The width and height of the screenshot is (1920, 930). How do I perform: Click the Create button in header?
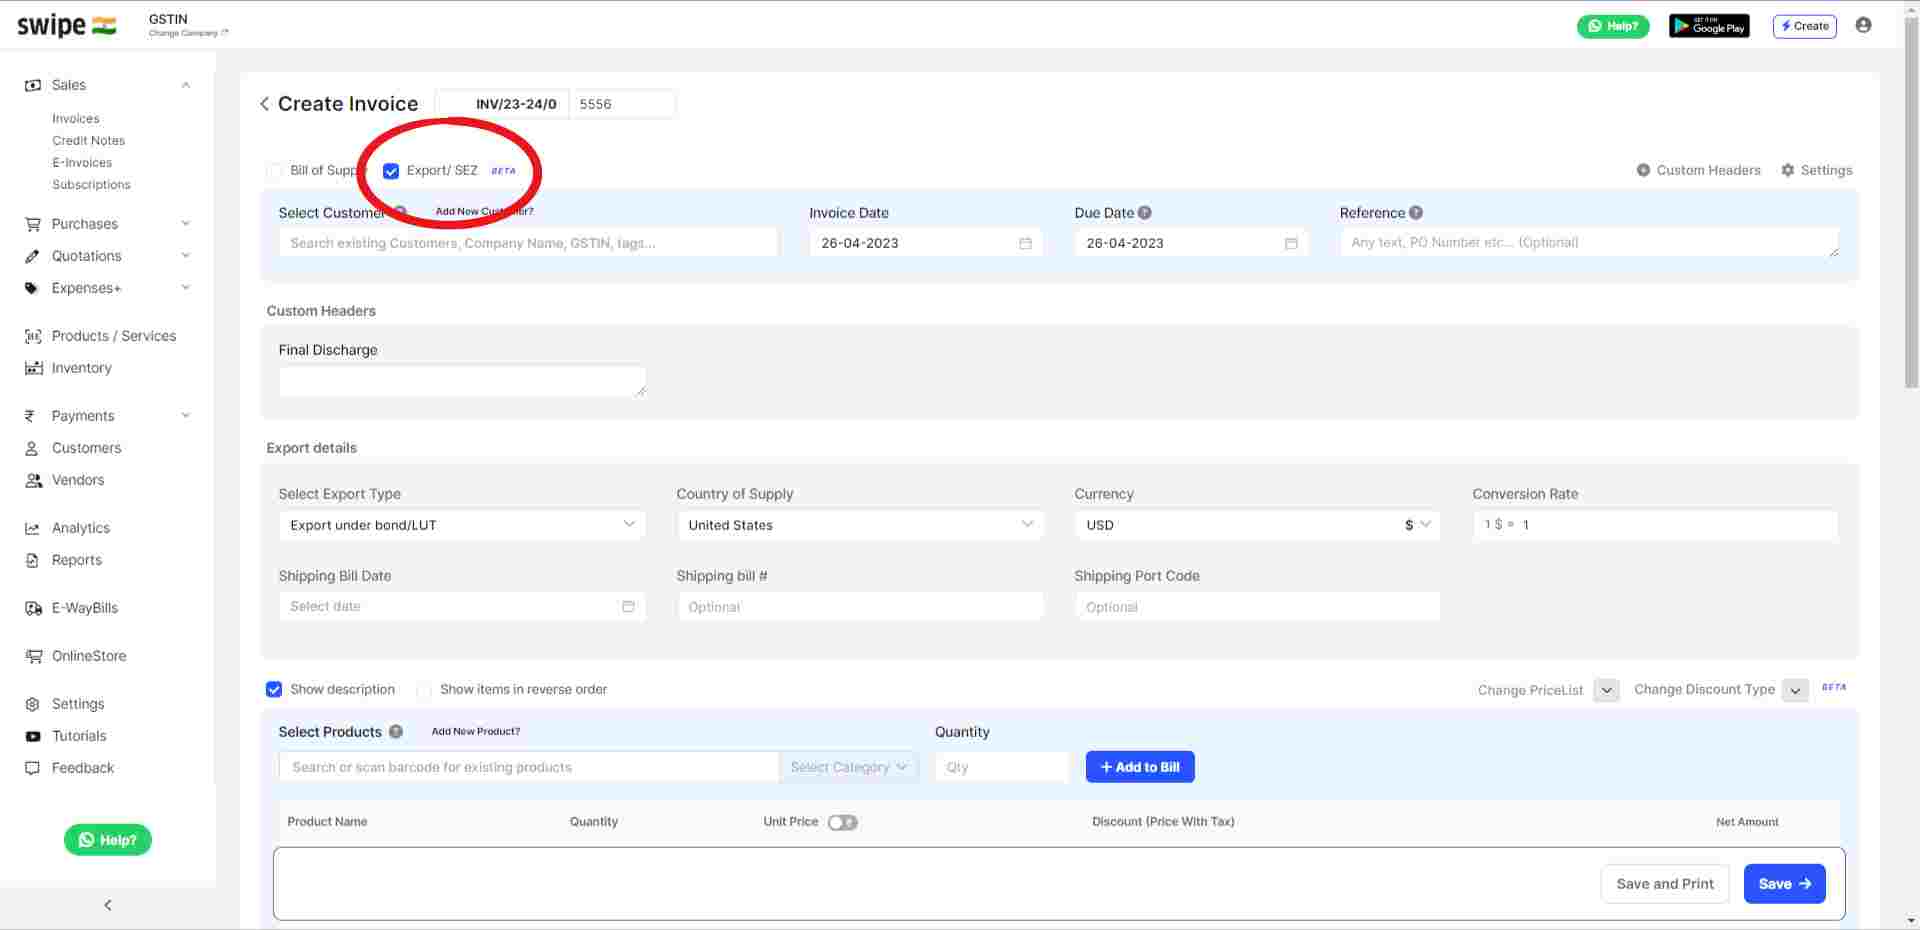tap(1805, 26)
